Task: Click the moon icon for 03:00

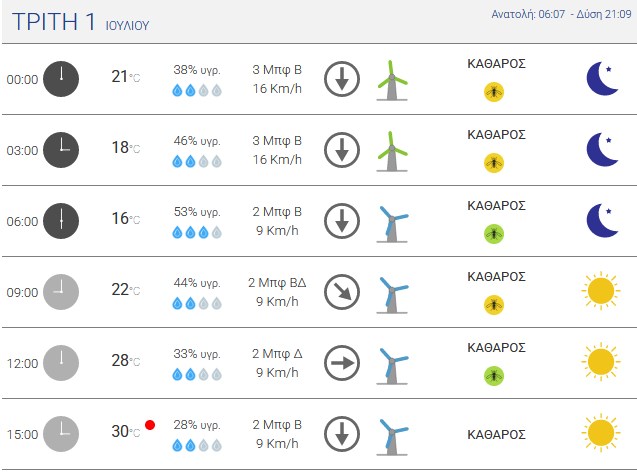Action: [602, 149]
